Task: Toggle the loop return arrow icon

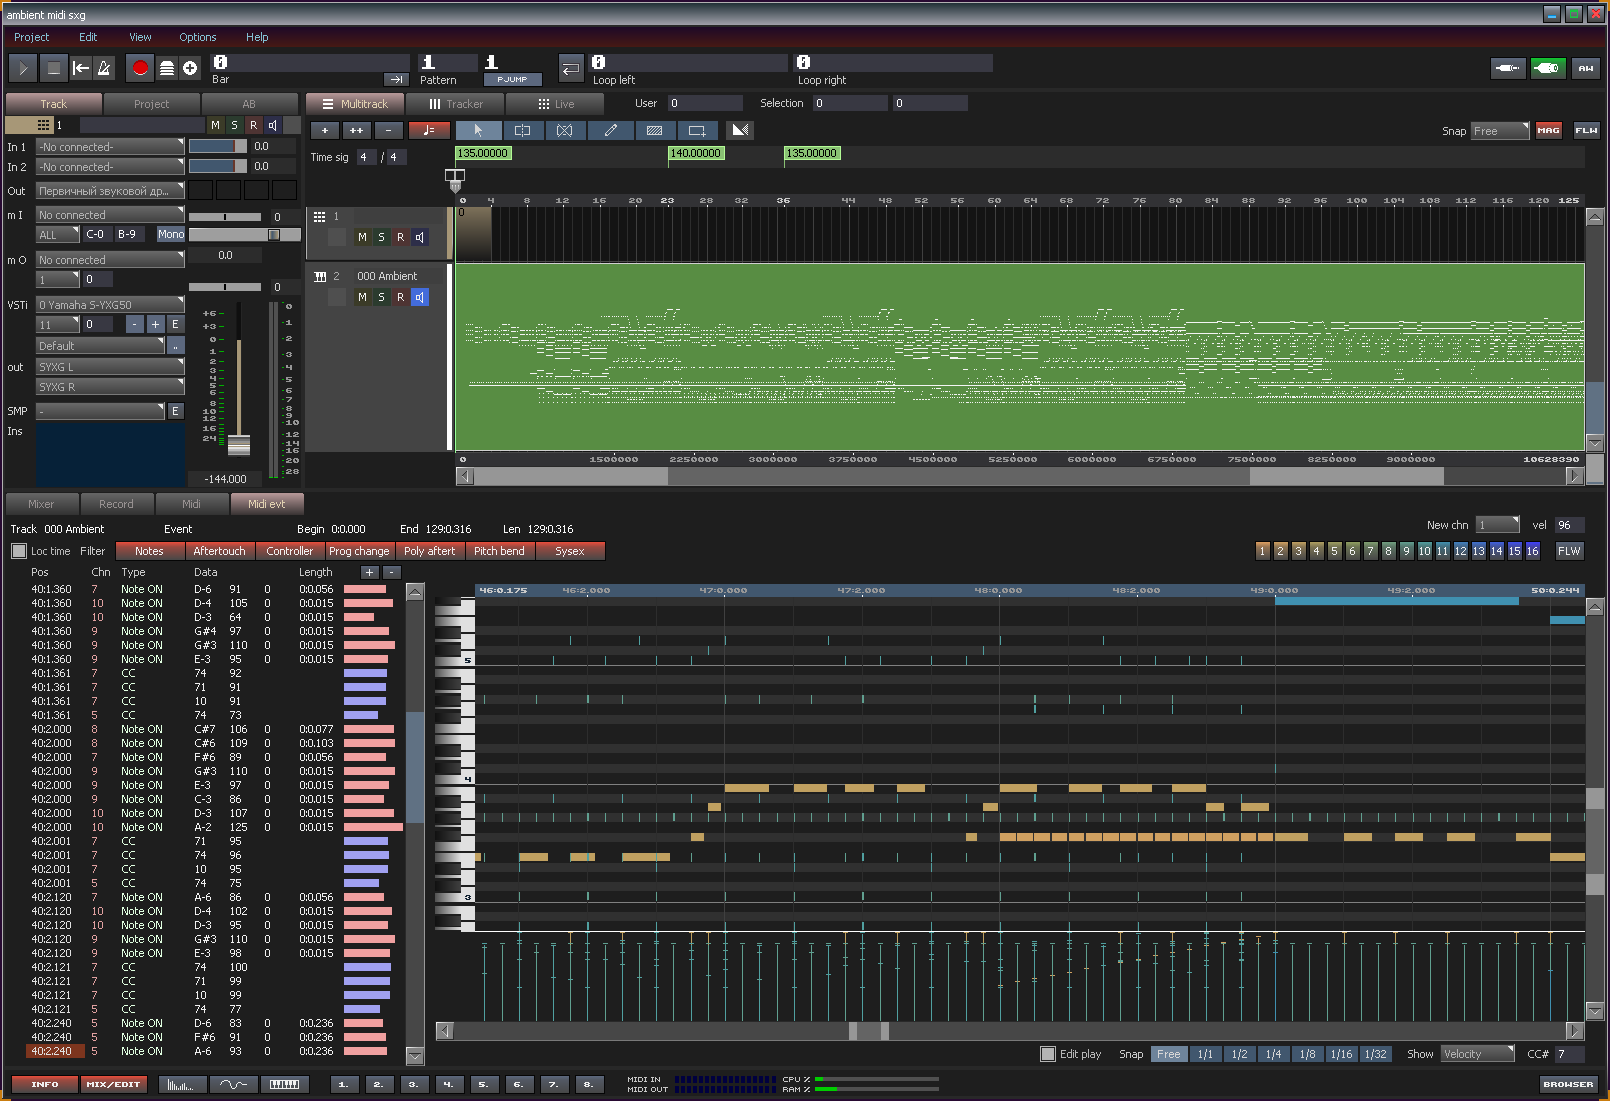Action: coord(570,68)
